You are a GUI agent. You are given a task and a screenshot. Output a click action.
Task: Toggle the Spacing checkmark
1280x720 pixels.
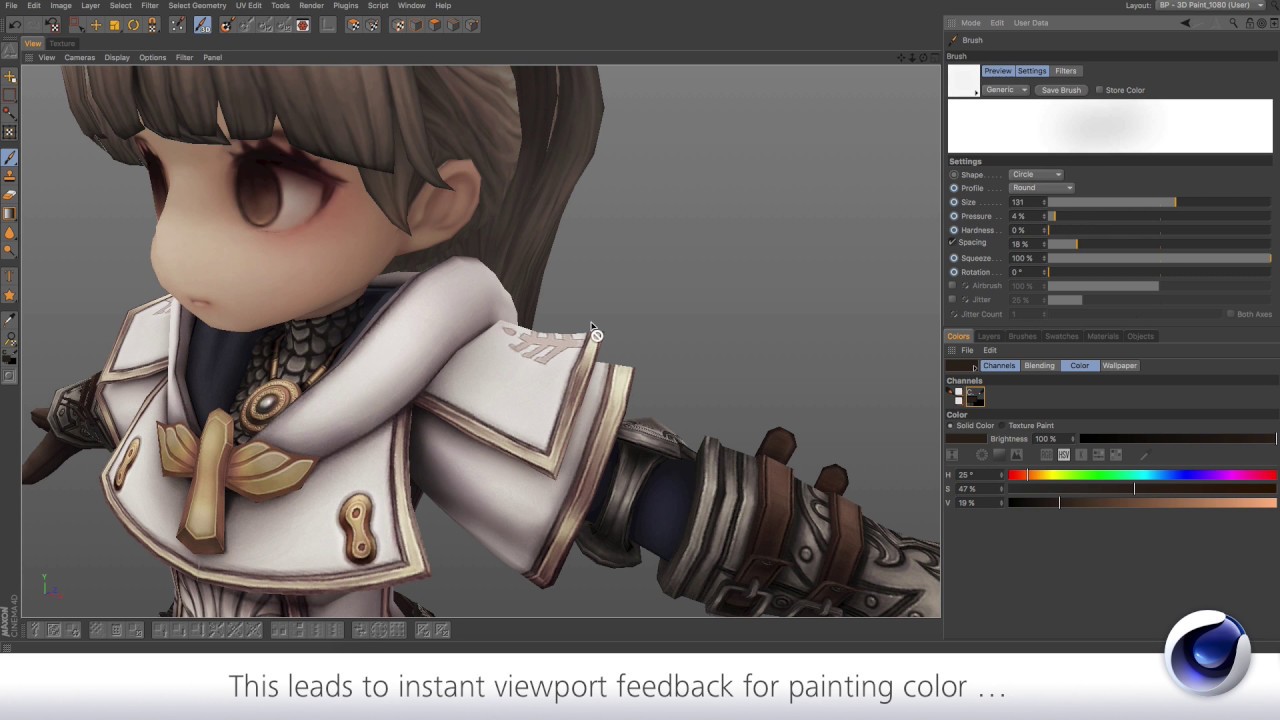(952, 243)
